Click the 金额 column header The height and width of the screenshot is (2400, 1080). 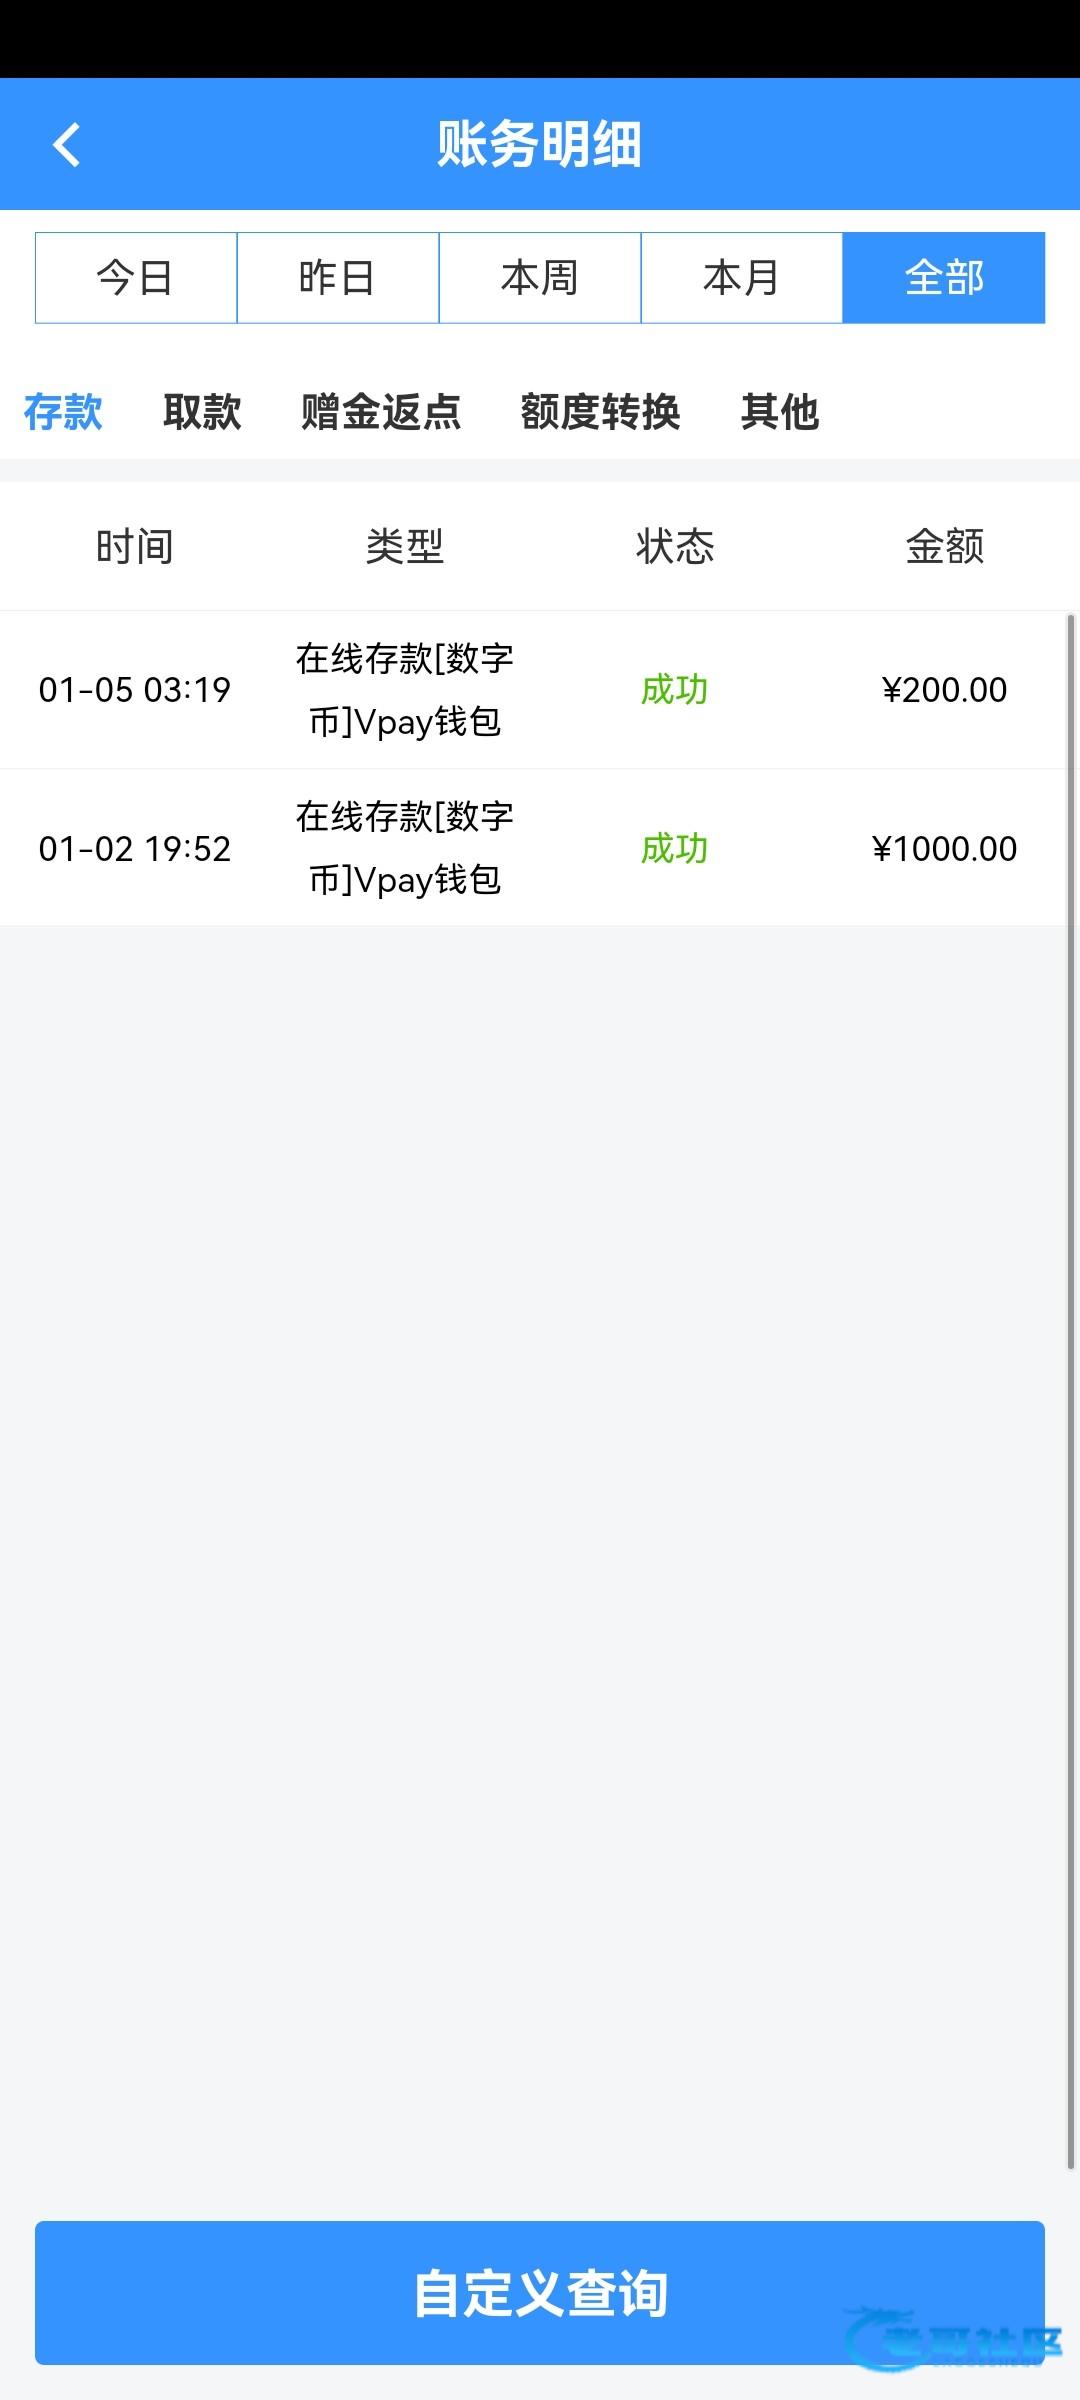coord(944,547)
